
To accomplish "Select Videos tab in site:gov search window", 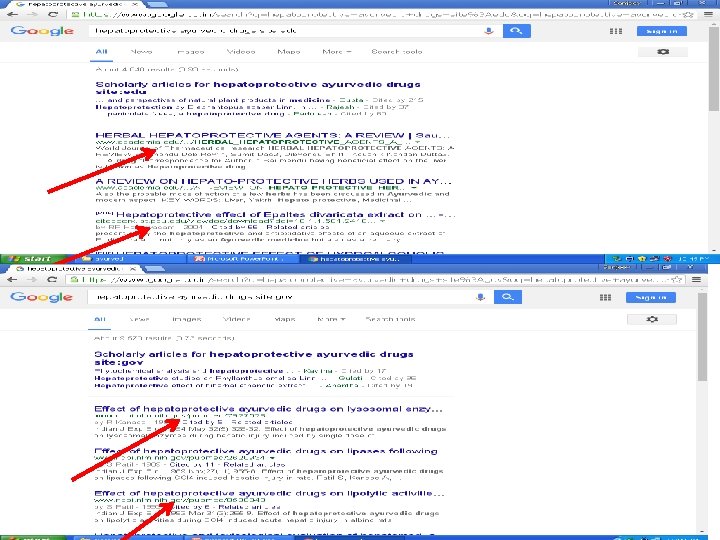I will tap(236, 319).
